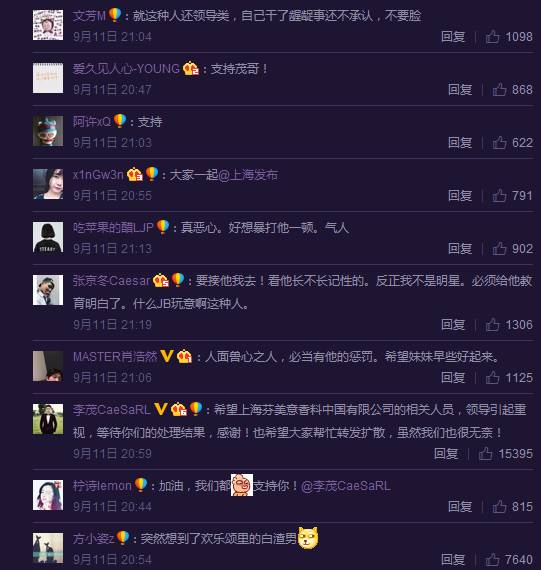Reply to 张京冬Caesar's comment

point(453,324)
